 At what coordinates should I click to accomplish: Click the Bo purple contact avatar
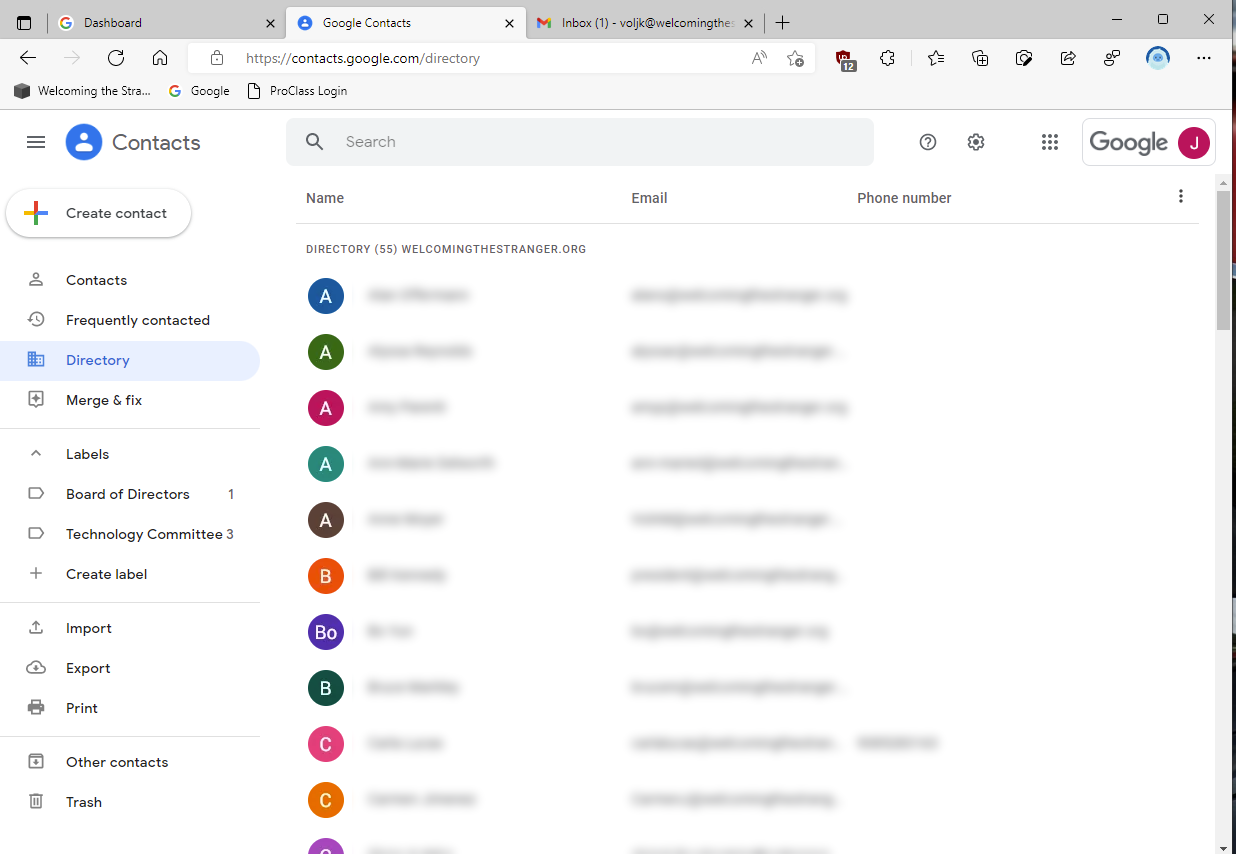326,632
